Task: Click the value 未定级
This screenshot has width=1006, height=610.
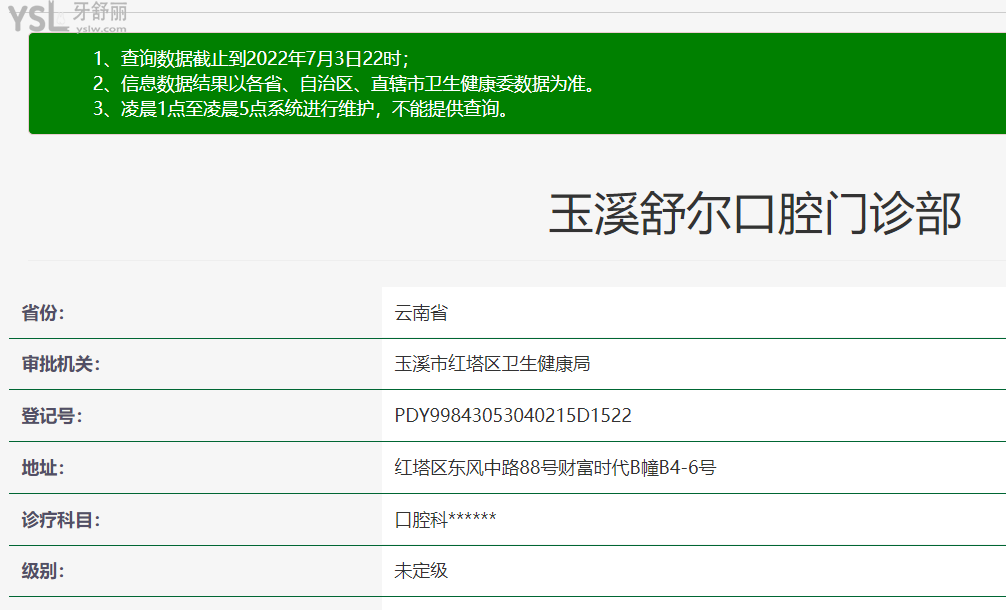Action: click(421, 571)
